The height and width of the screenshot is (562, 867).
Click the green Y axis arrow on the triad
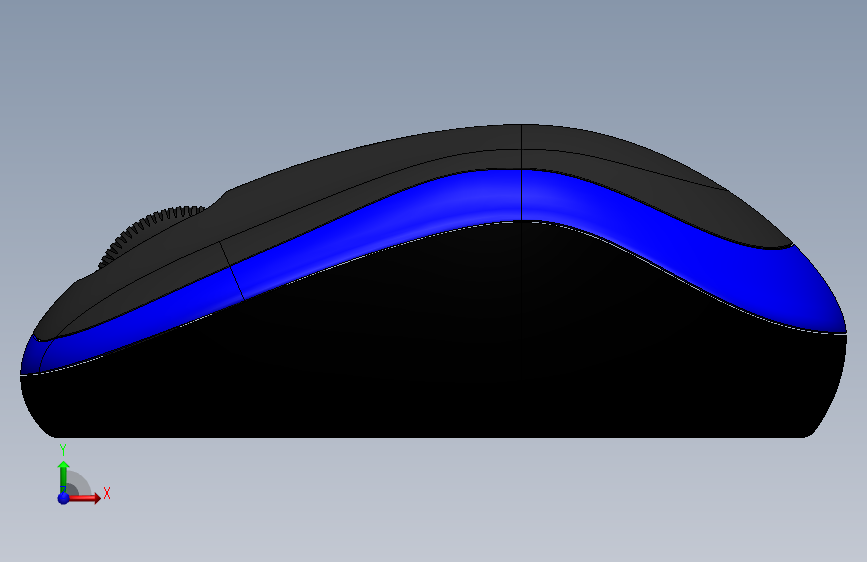coord(64,476)
